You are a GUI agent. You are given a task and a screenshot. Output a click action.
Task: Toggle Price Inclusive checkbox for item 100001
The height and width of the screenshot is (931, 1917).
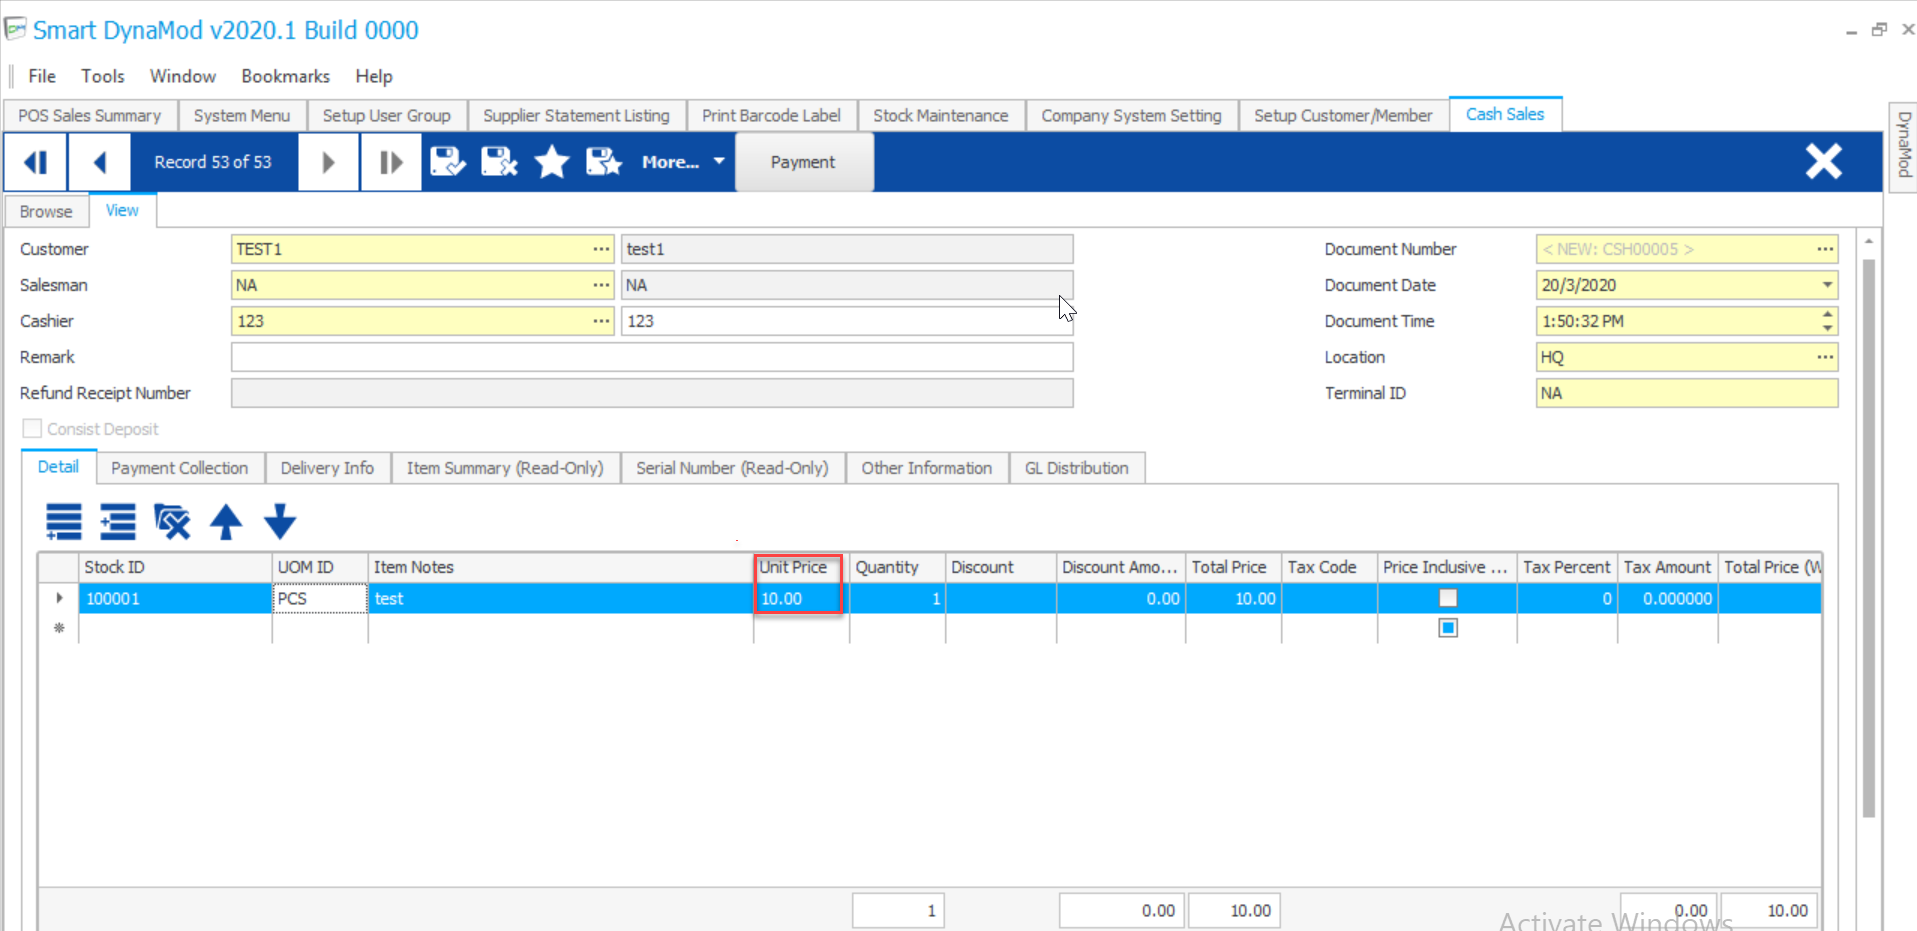1447,598
